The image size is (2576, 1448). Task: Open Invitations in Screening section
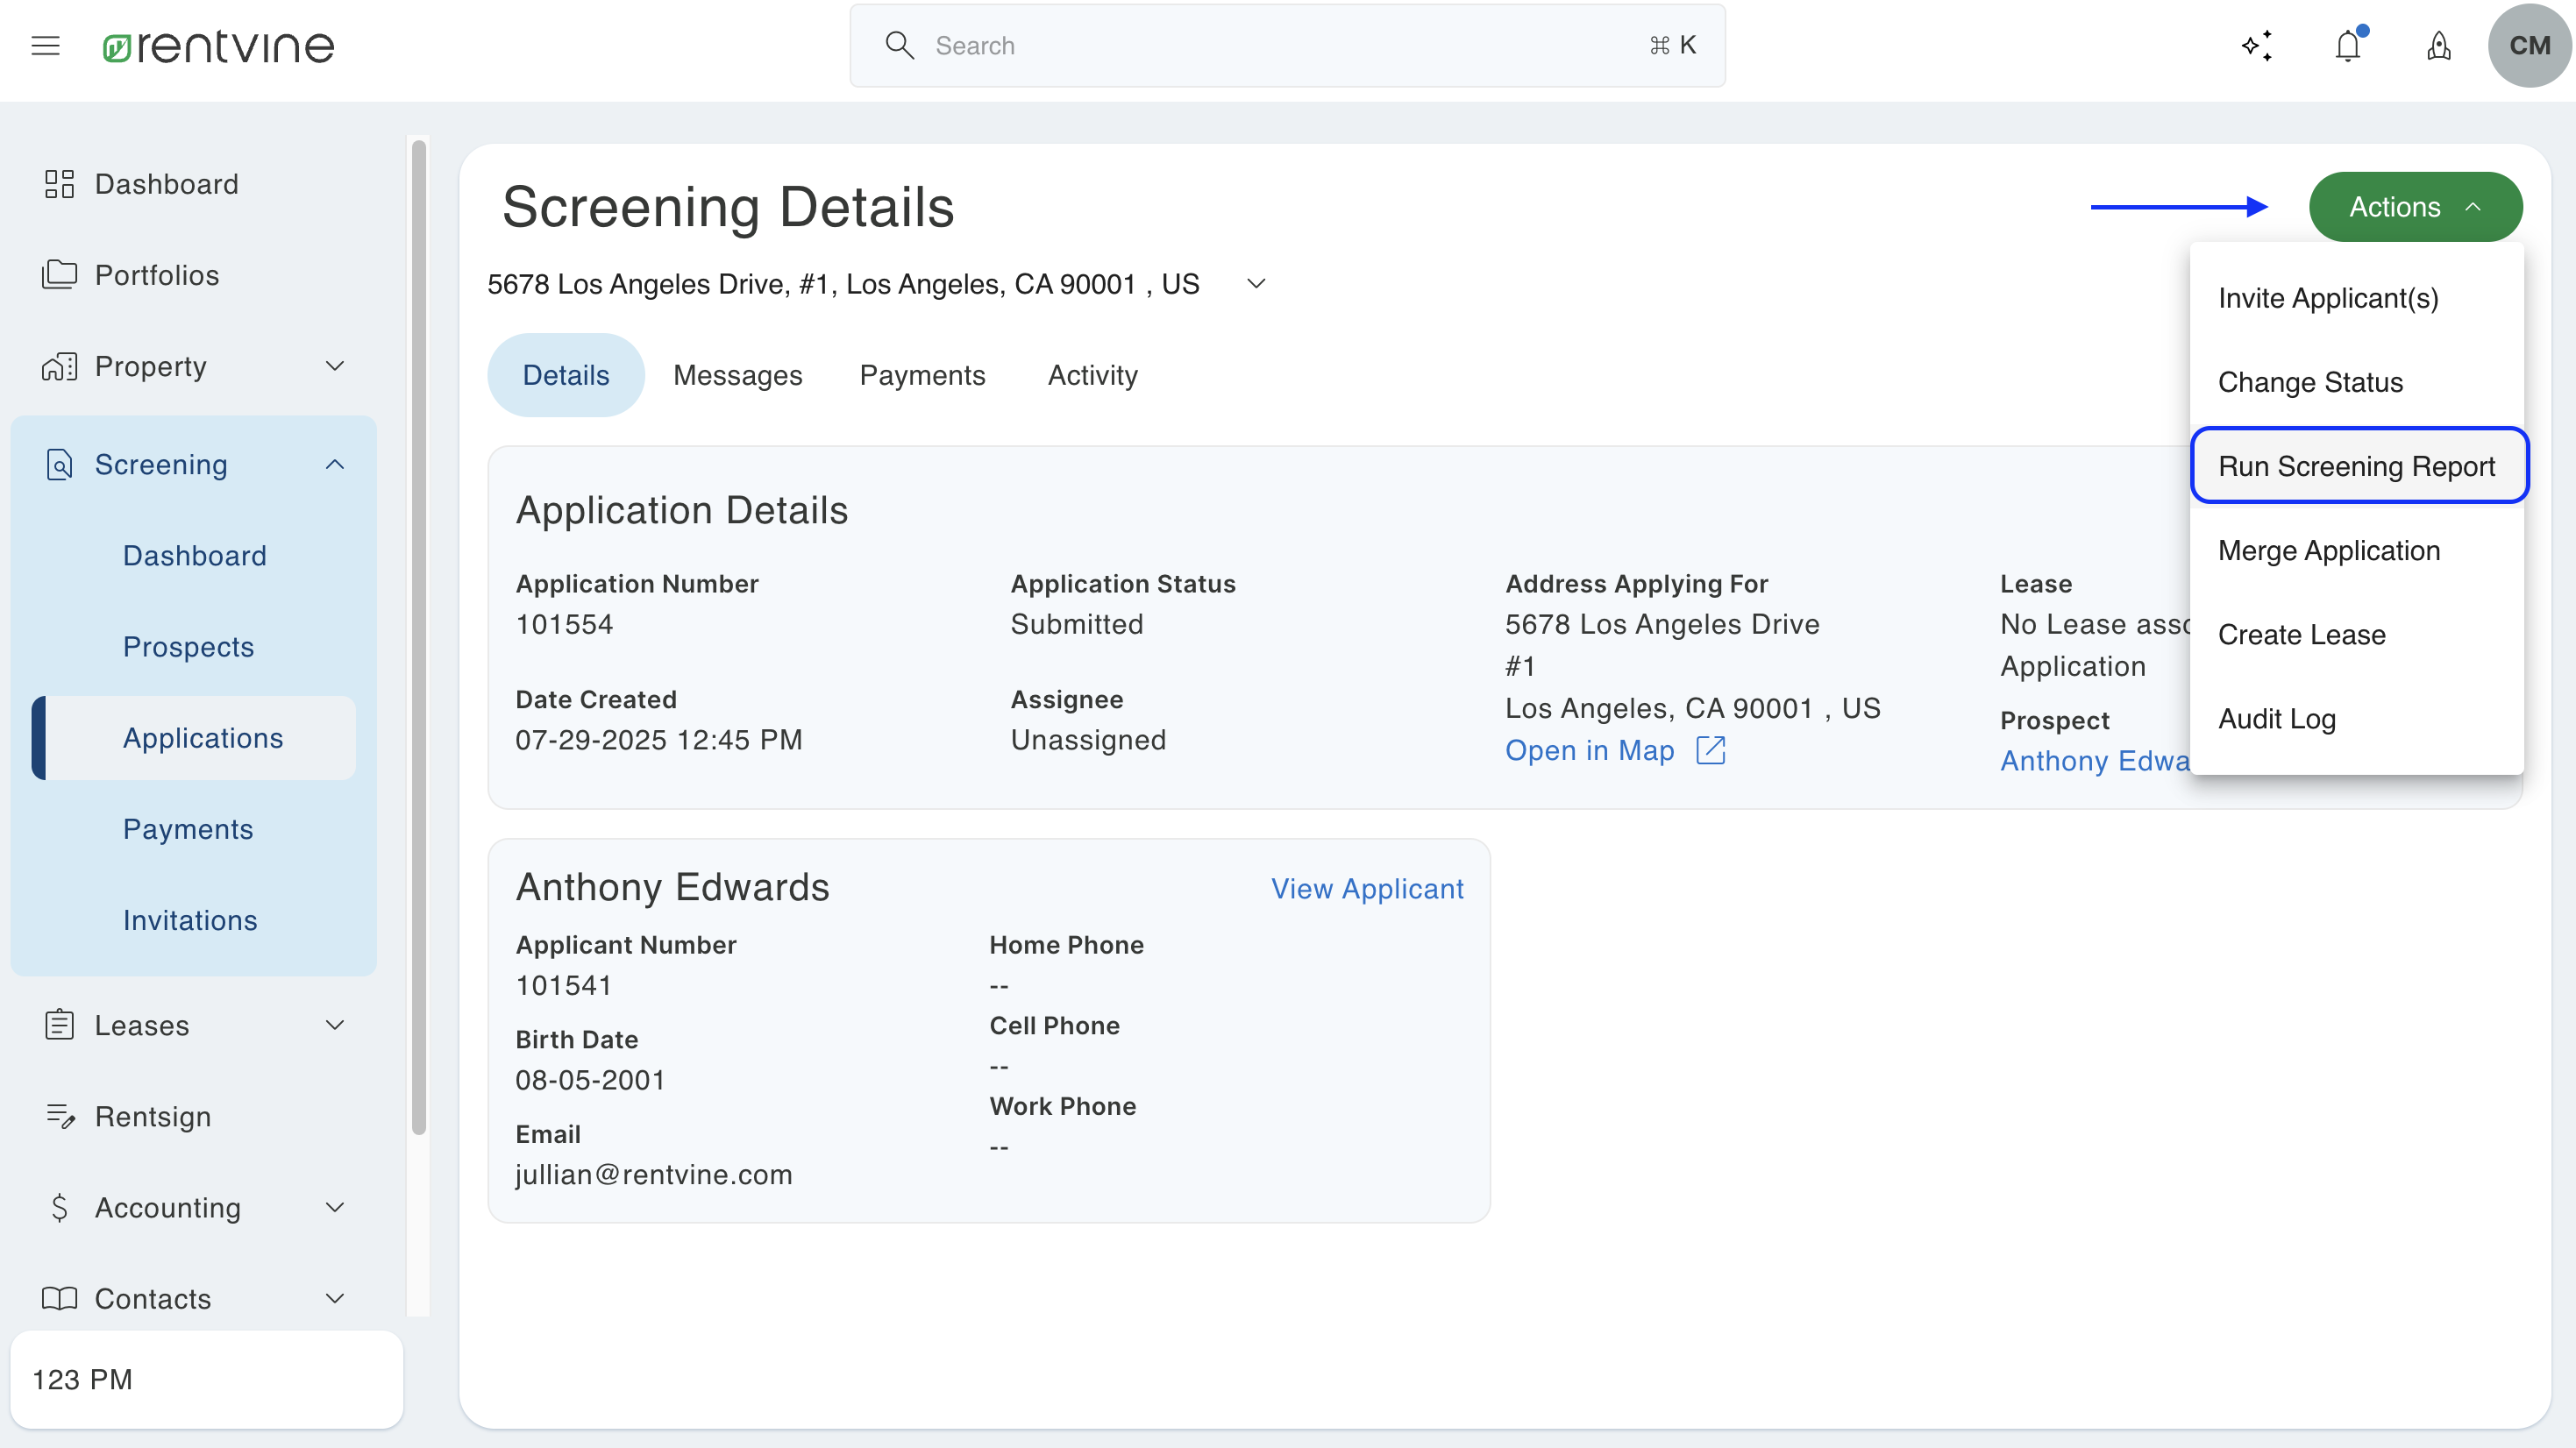point(190,920)
